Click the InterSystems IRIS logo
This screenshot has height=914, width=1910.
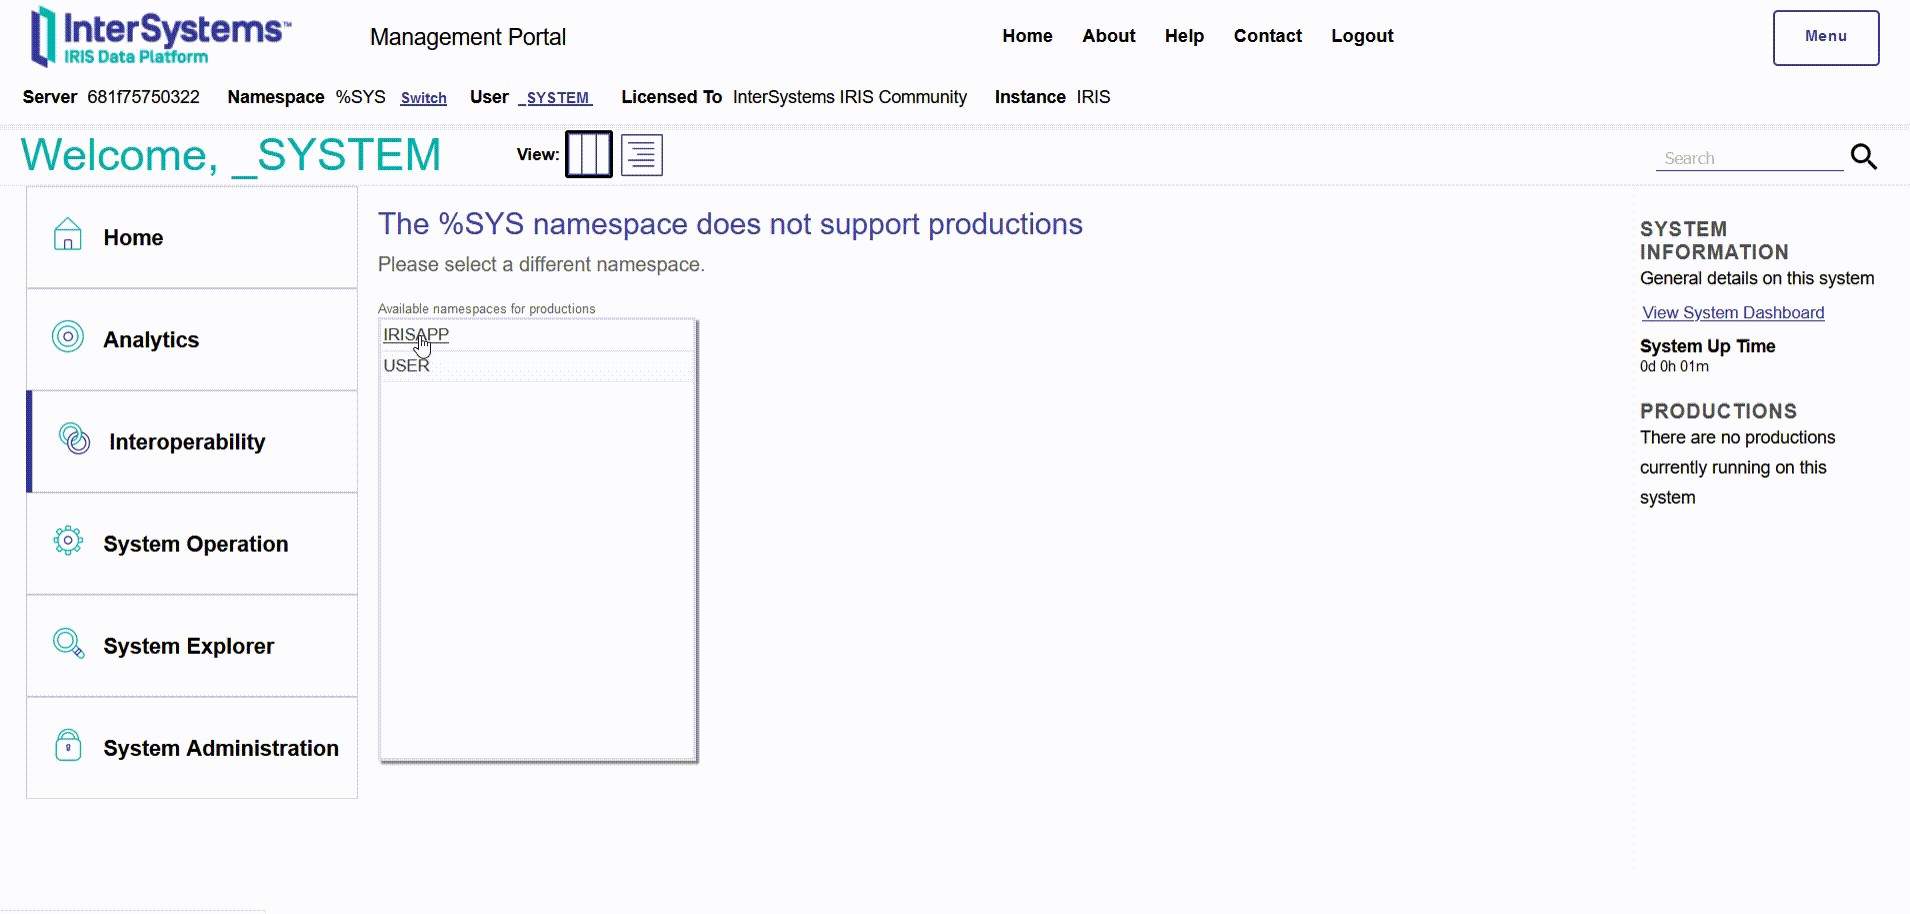click(x=161, y=37)
